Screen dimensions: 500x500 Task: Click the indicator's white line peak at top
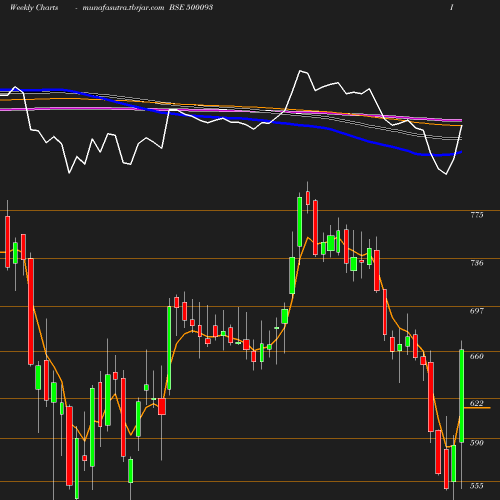(300, 71)
